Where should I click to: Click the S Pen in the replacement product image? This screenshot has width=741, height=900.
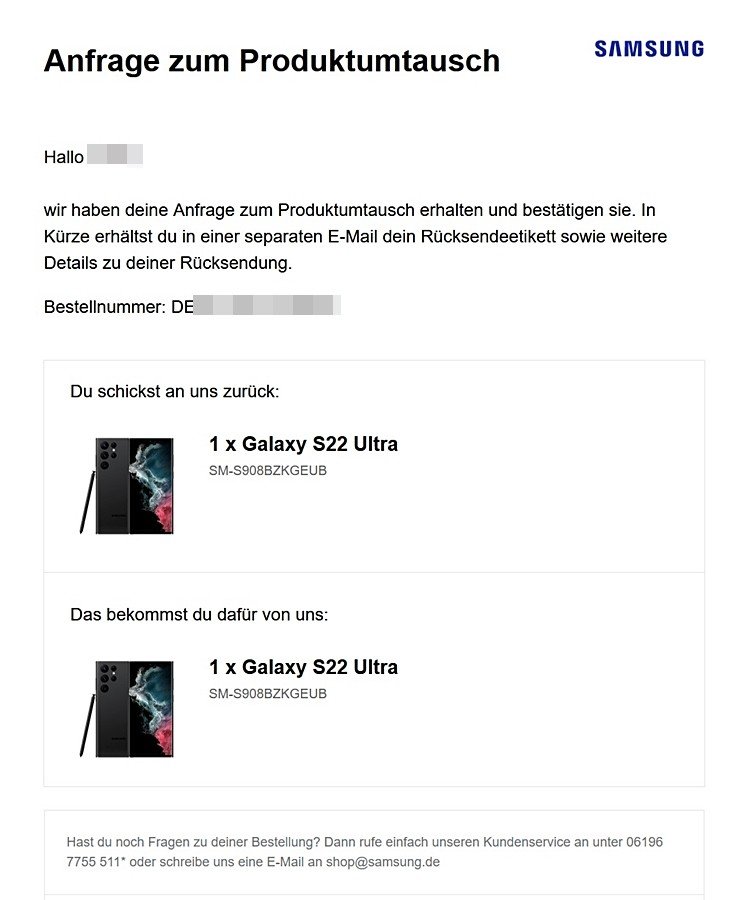click(87, 726)
